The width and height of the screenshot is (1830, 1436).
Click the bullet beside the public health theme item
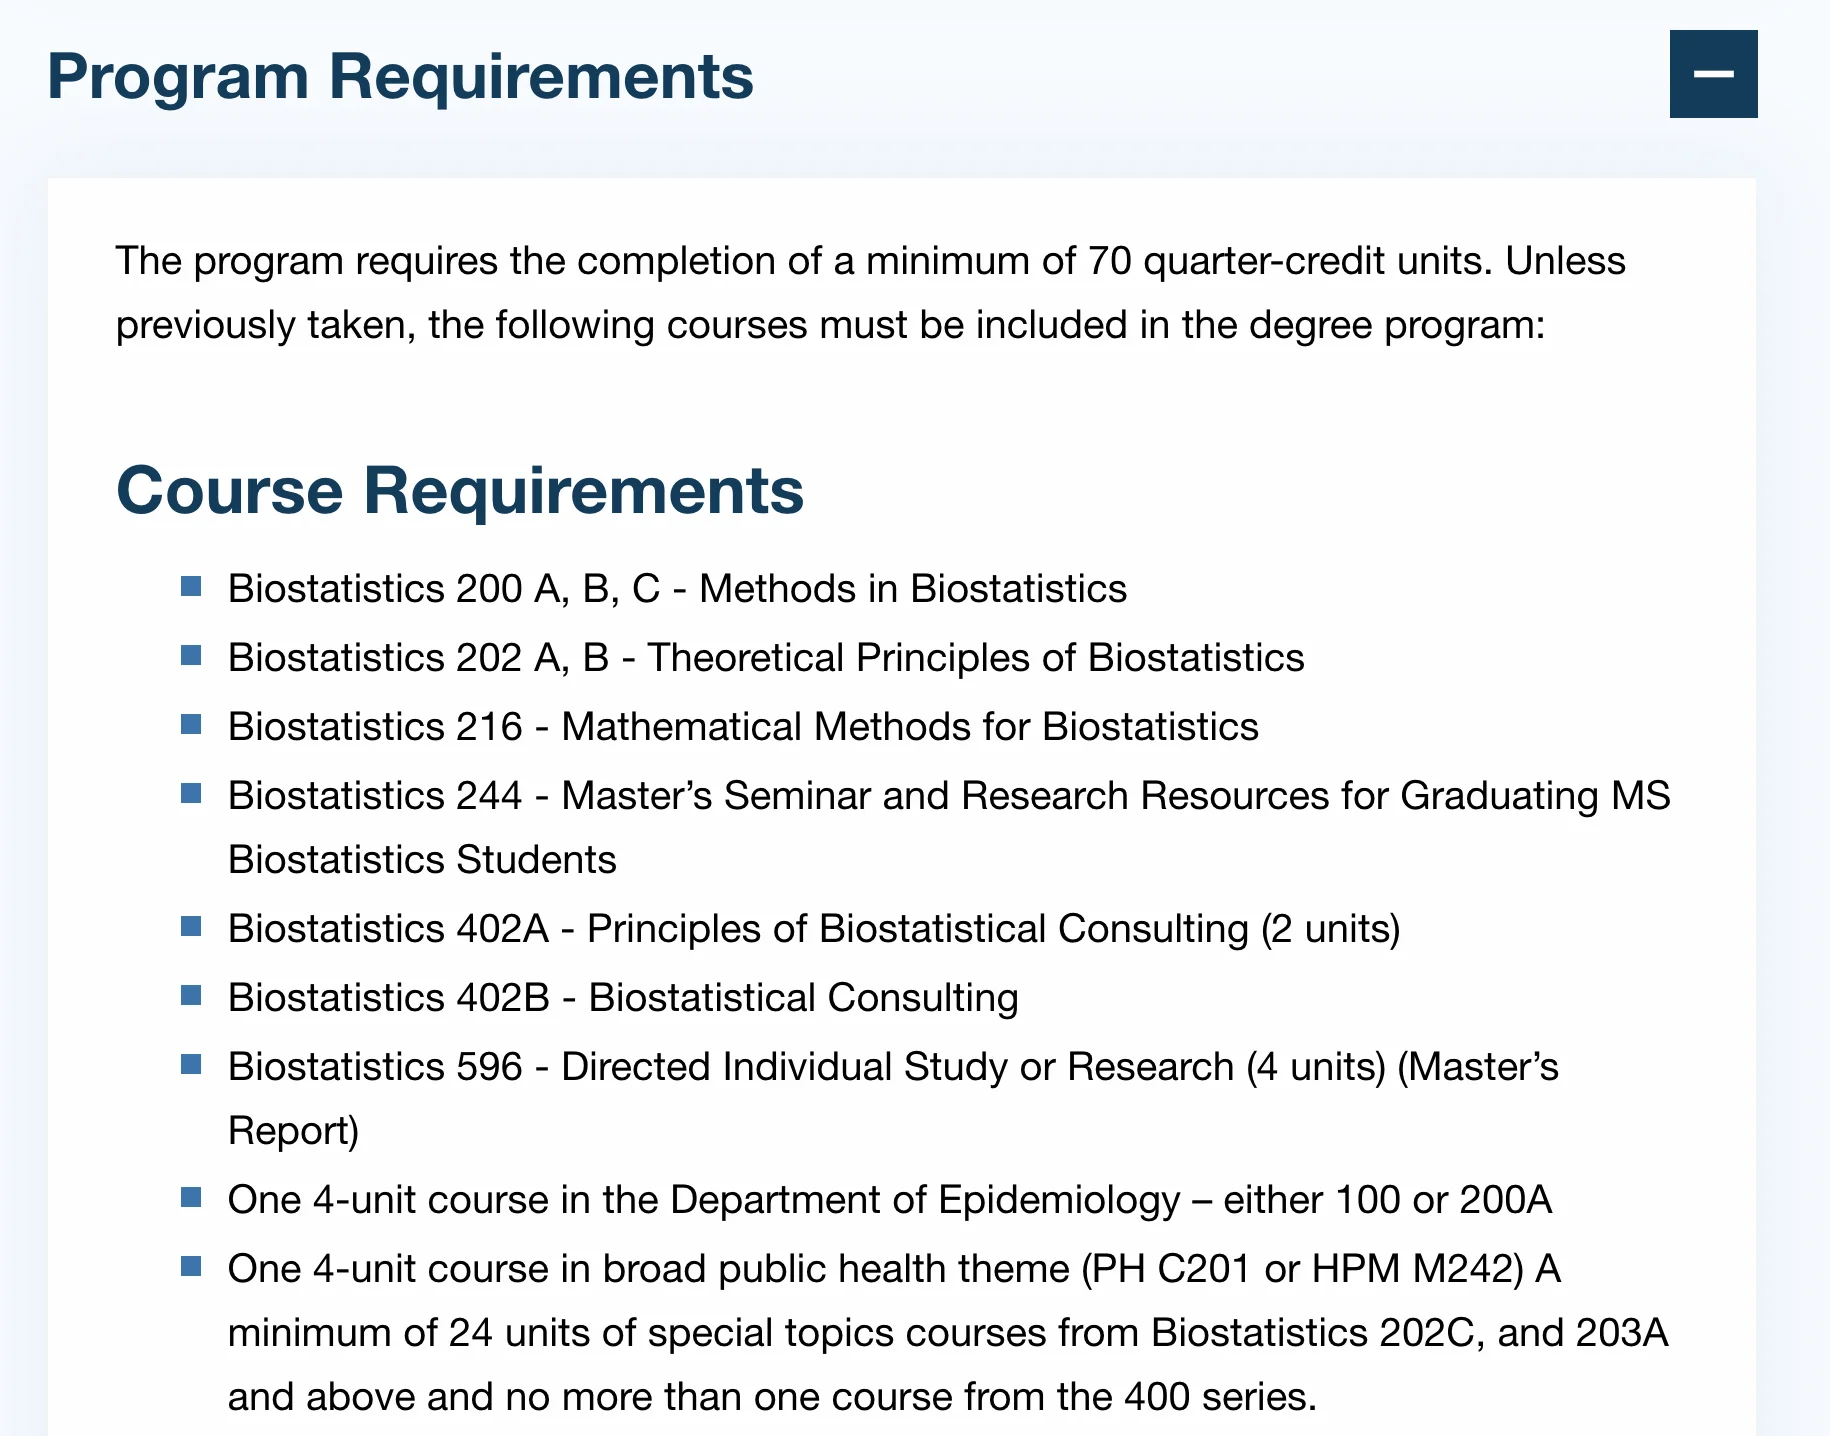point(191,1266)
